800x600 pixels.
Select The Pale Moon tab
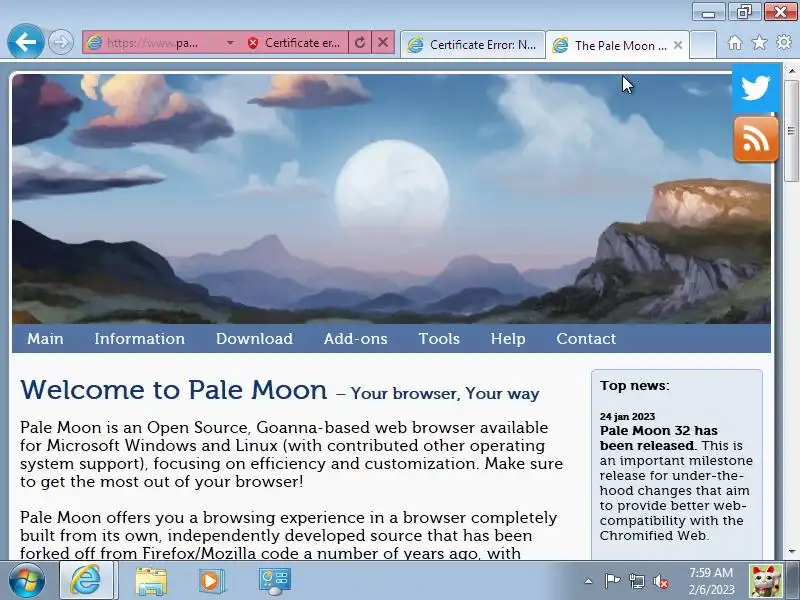click(x=611, y=45)
